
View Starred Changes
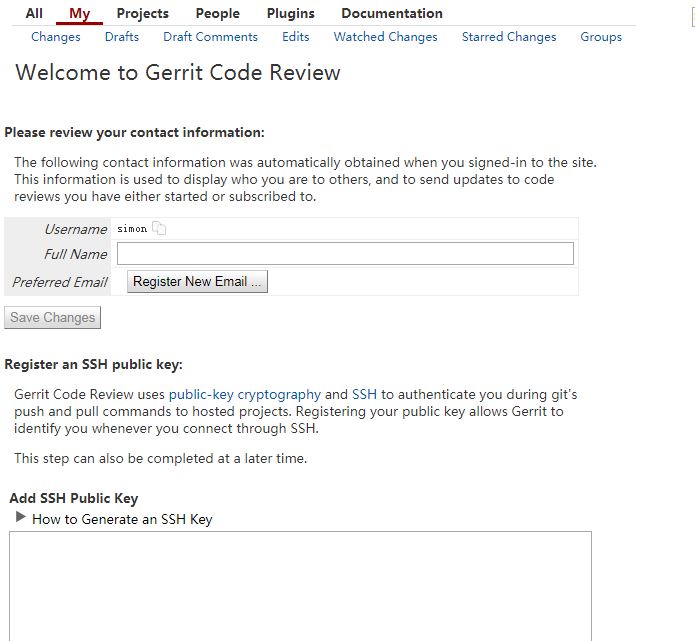point(509,37)
